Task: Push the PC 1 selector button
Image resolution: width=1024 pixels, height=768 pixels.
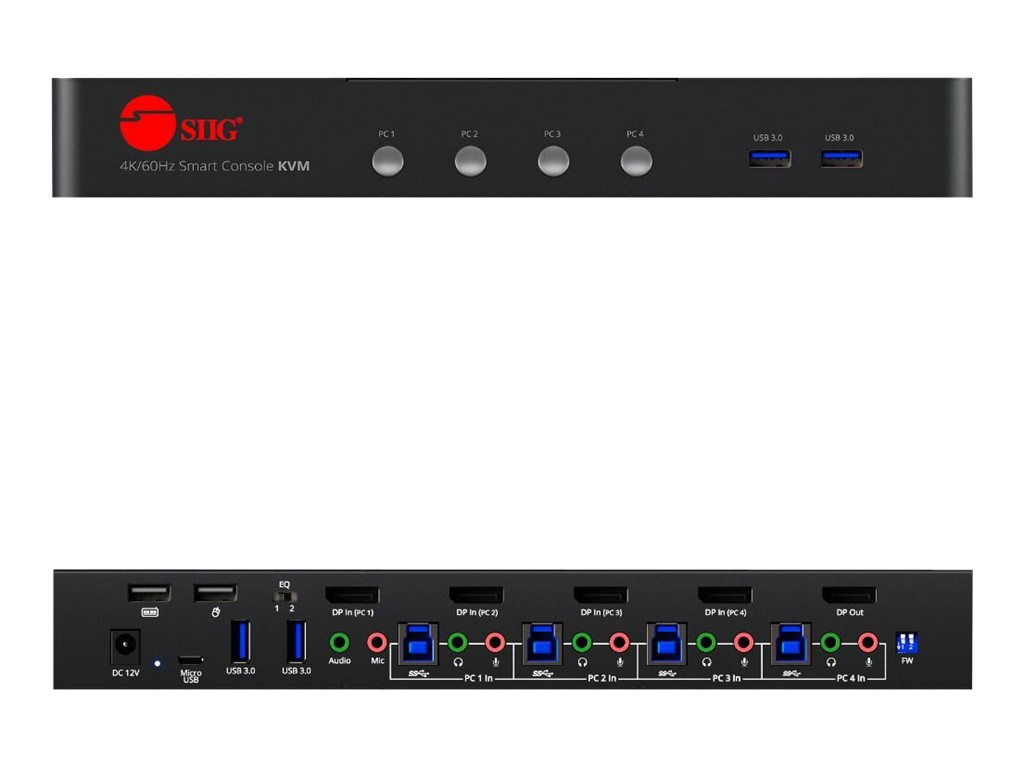Action: coord(387,161)
